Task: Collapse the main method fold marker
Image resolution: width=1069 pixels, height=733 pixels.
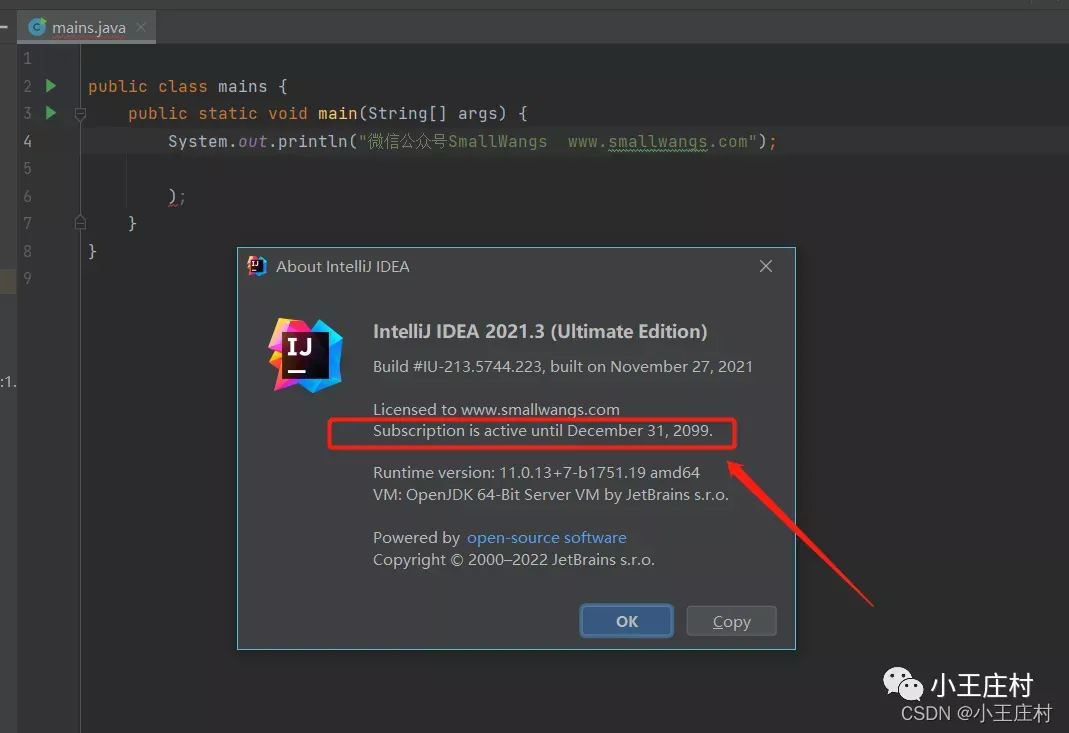Action: 80,113
